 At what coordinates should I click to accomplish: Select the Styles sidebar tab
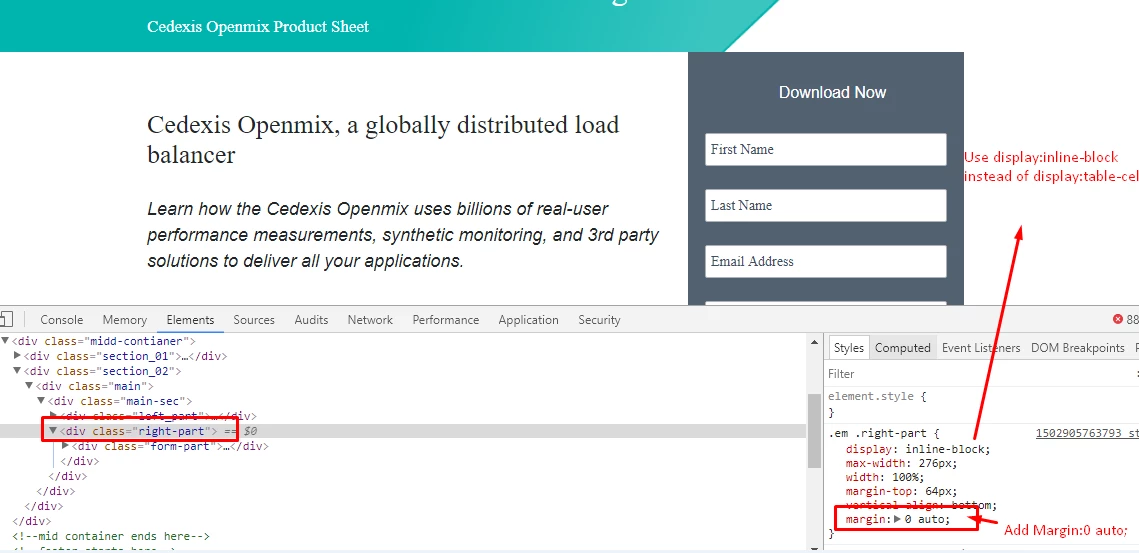pyautogui.click(x=848, y=348)
